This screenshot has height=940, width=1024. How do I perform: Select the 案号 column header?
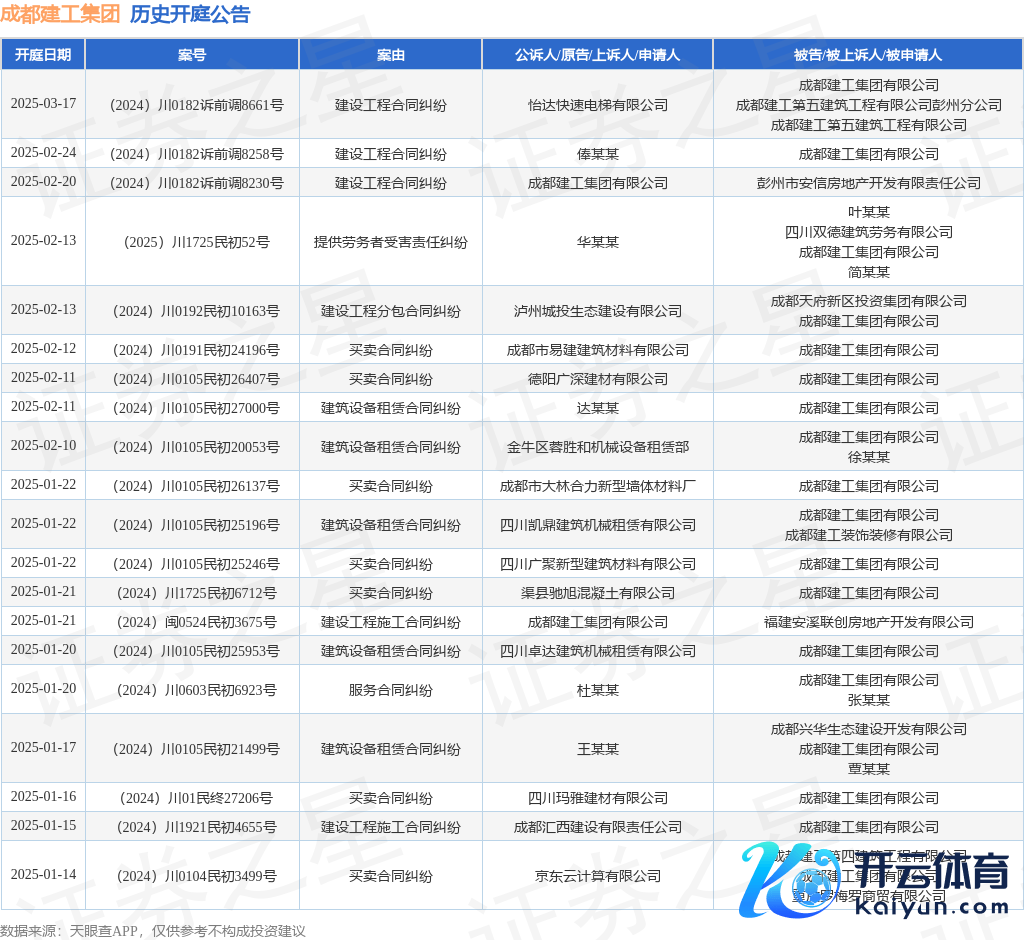click(192, 55)
